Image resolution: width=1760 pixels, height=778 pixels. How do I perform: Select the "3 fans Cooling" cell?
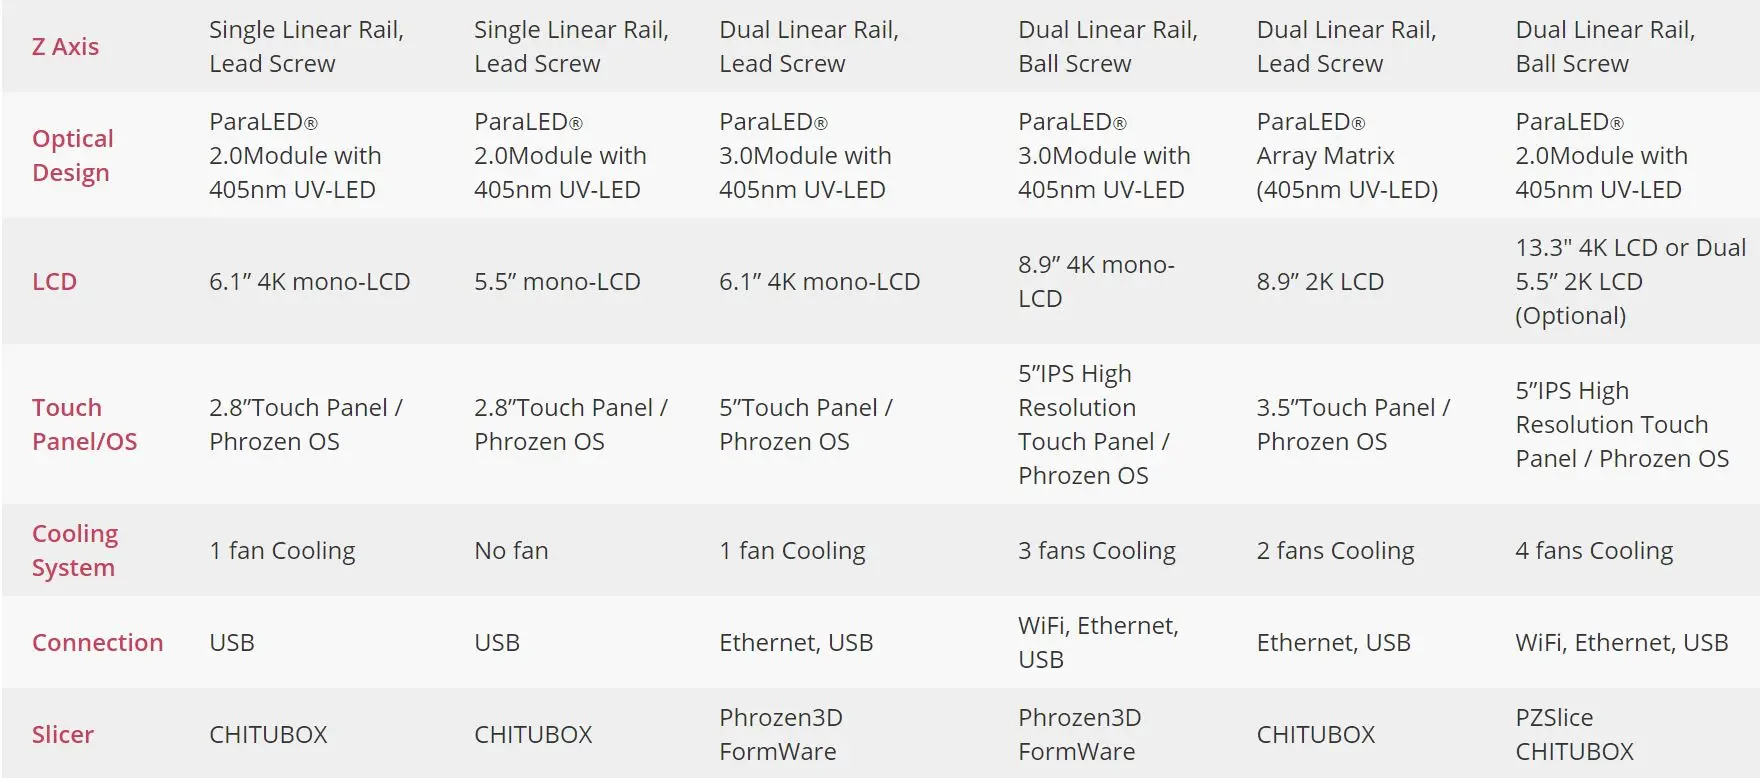1096,551
